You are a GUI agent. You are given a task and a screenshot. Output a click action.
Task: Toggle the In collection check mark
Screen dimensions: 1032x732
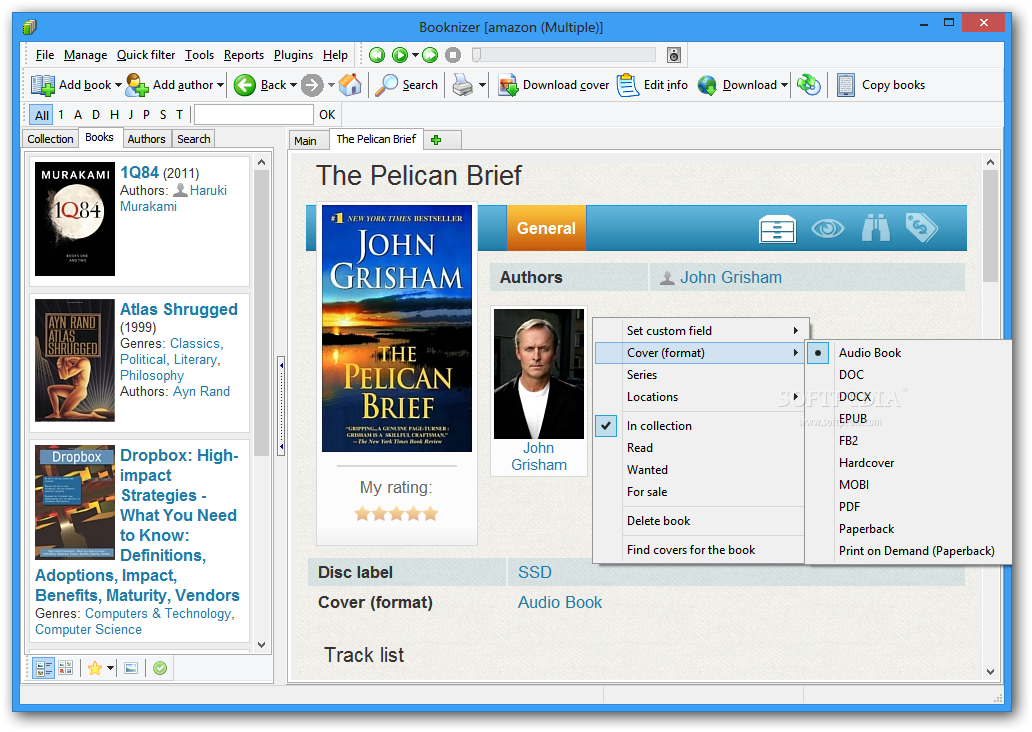(606, 426)
